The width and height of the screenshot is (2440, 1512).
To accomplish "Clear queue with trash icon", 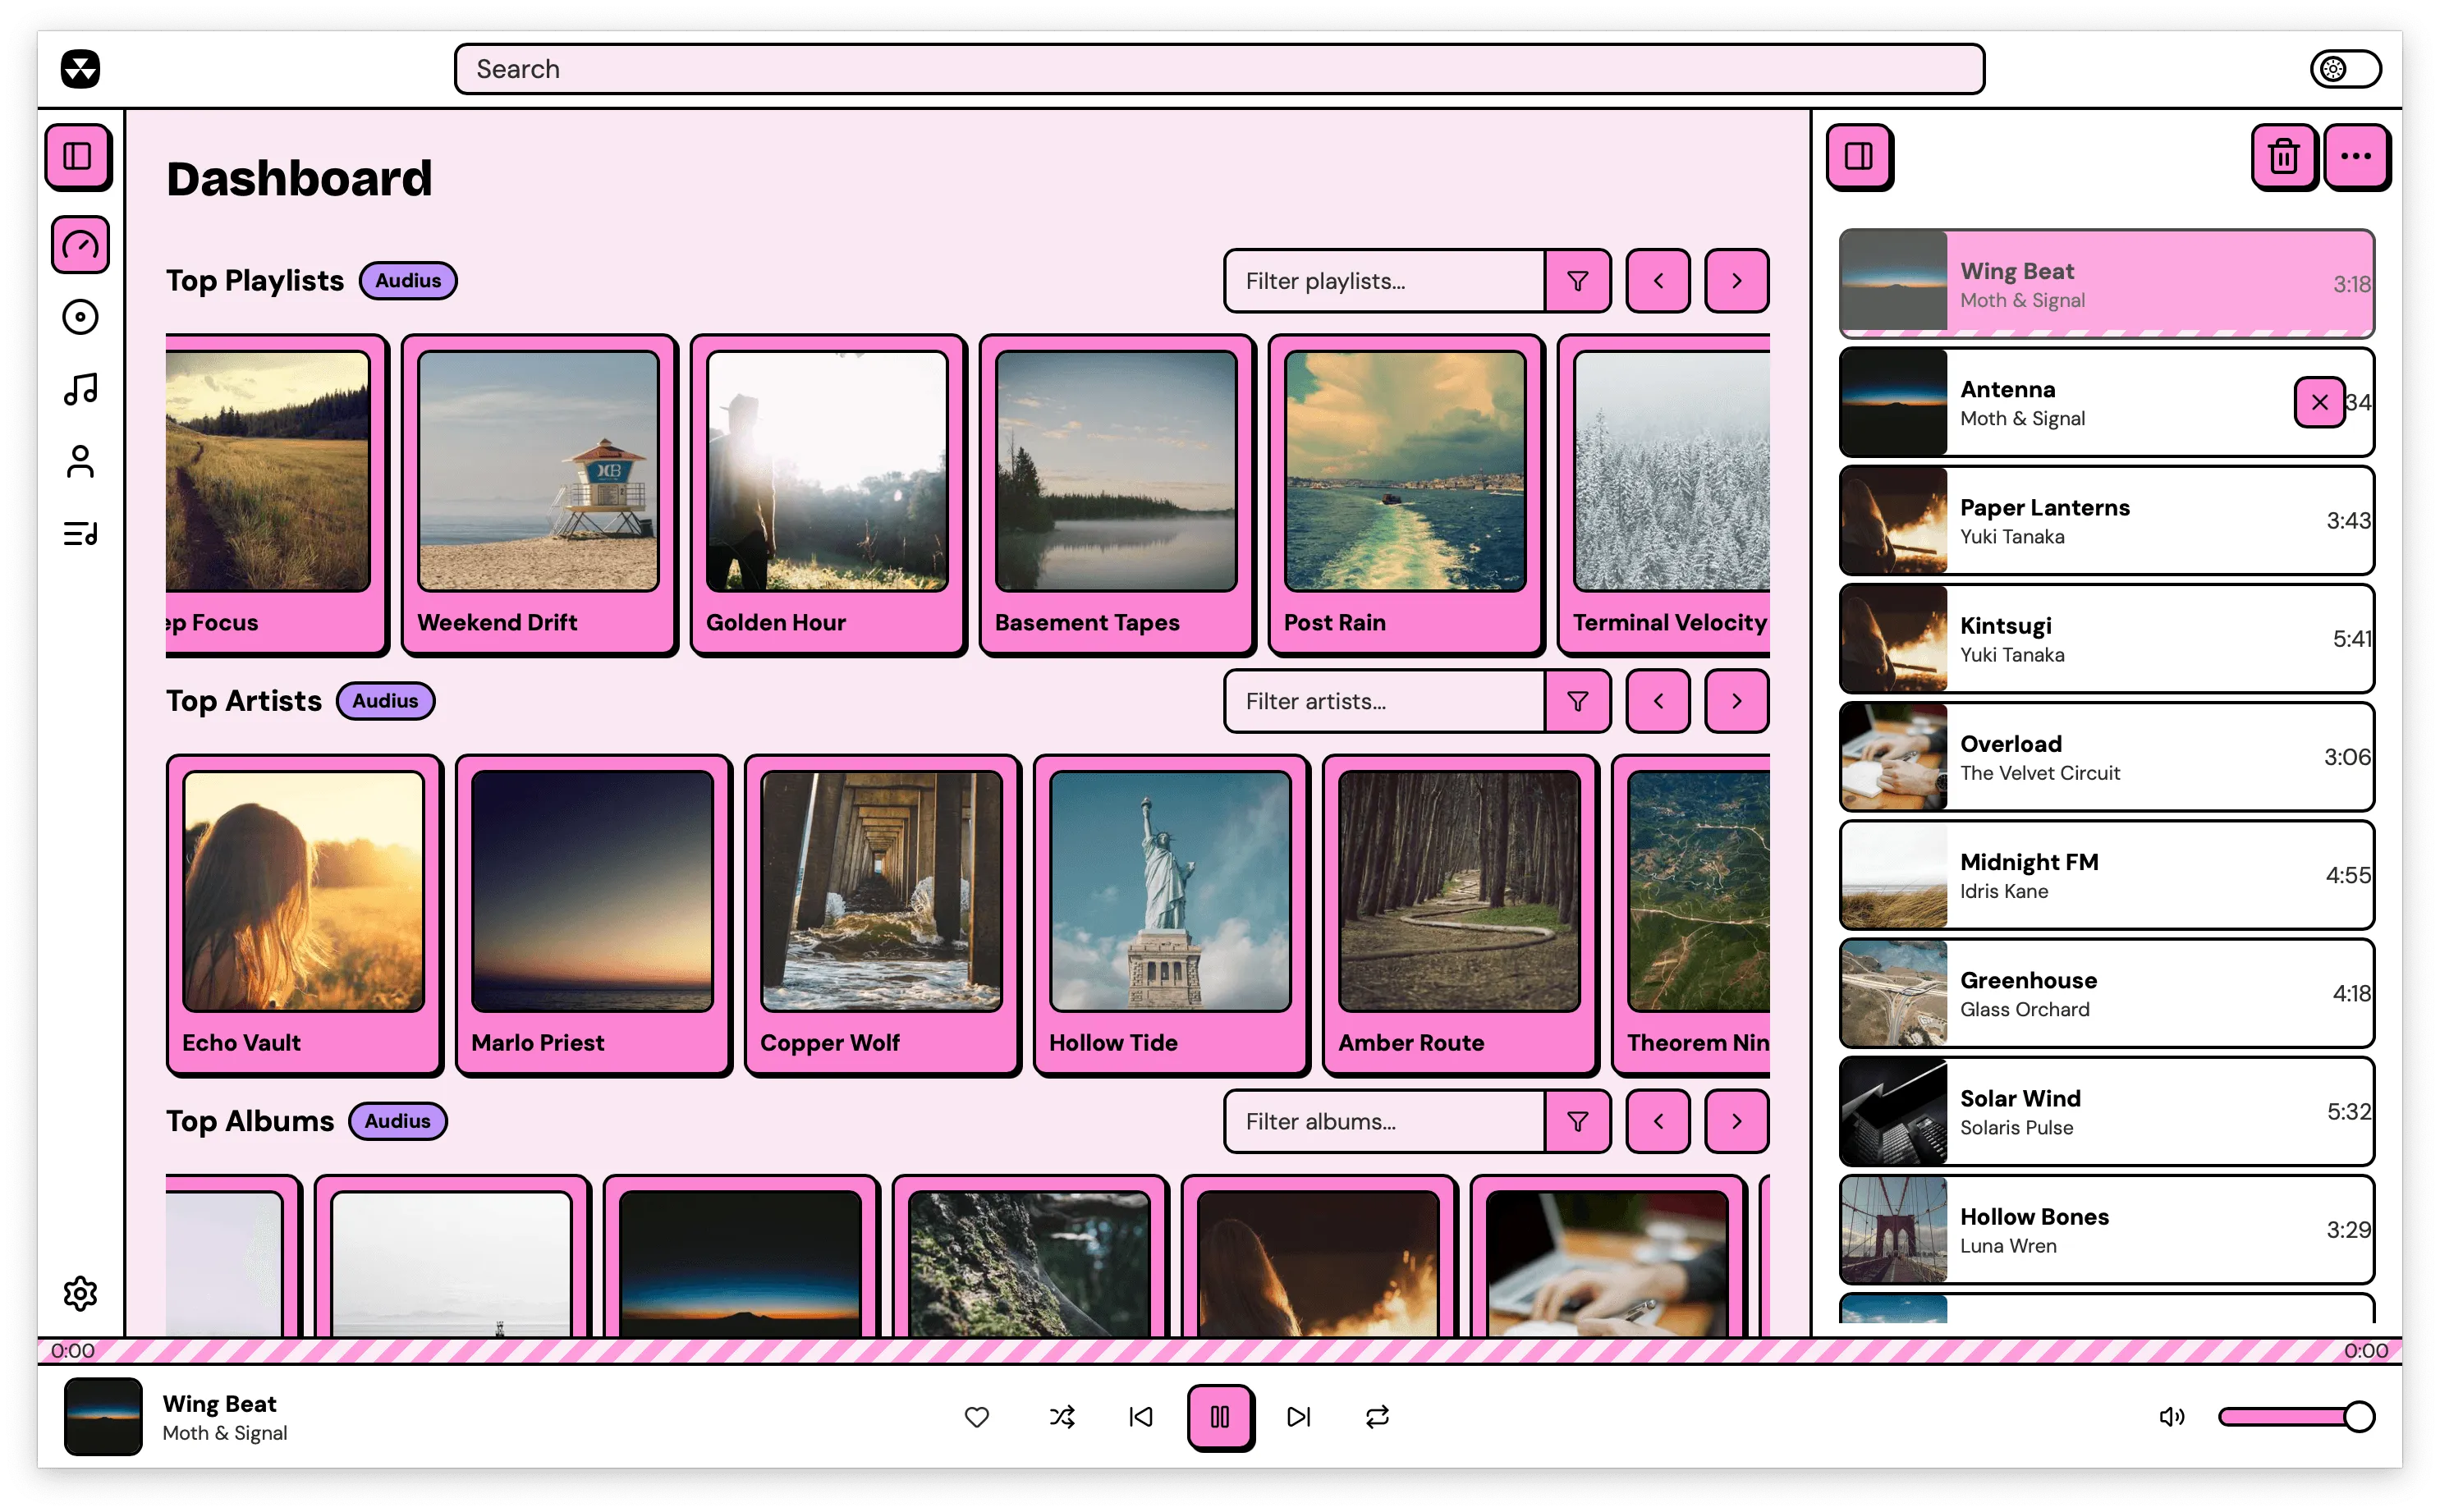I will [x=2283, y=156].
